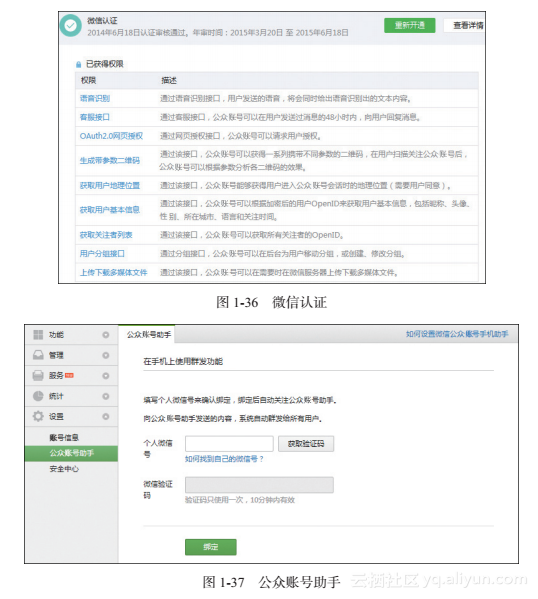This screenshot has height=599, width=538.
Task: Expand the 管理 menu section arrow
Action: tap(106, 355)
